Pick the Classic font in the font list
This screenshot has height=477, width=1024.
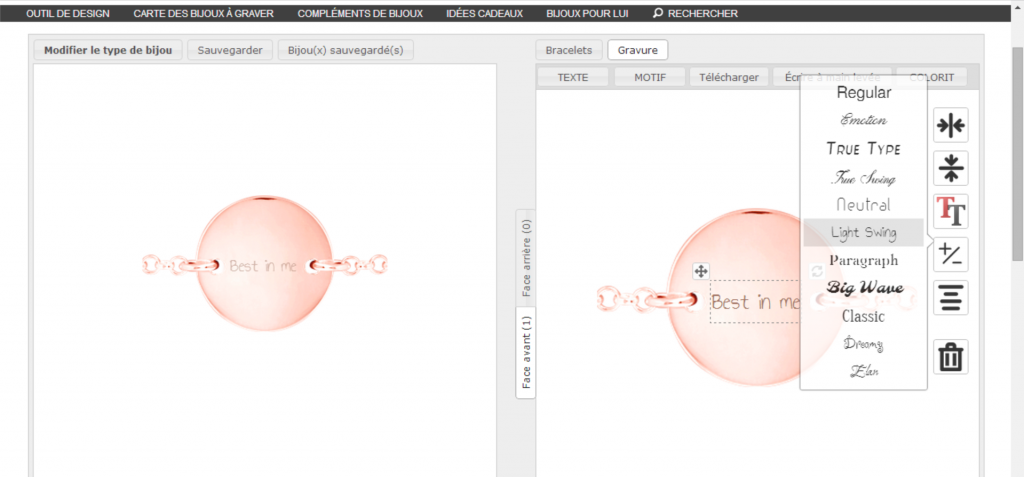coord(863,316)
